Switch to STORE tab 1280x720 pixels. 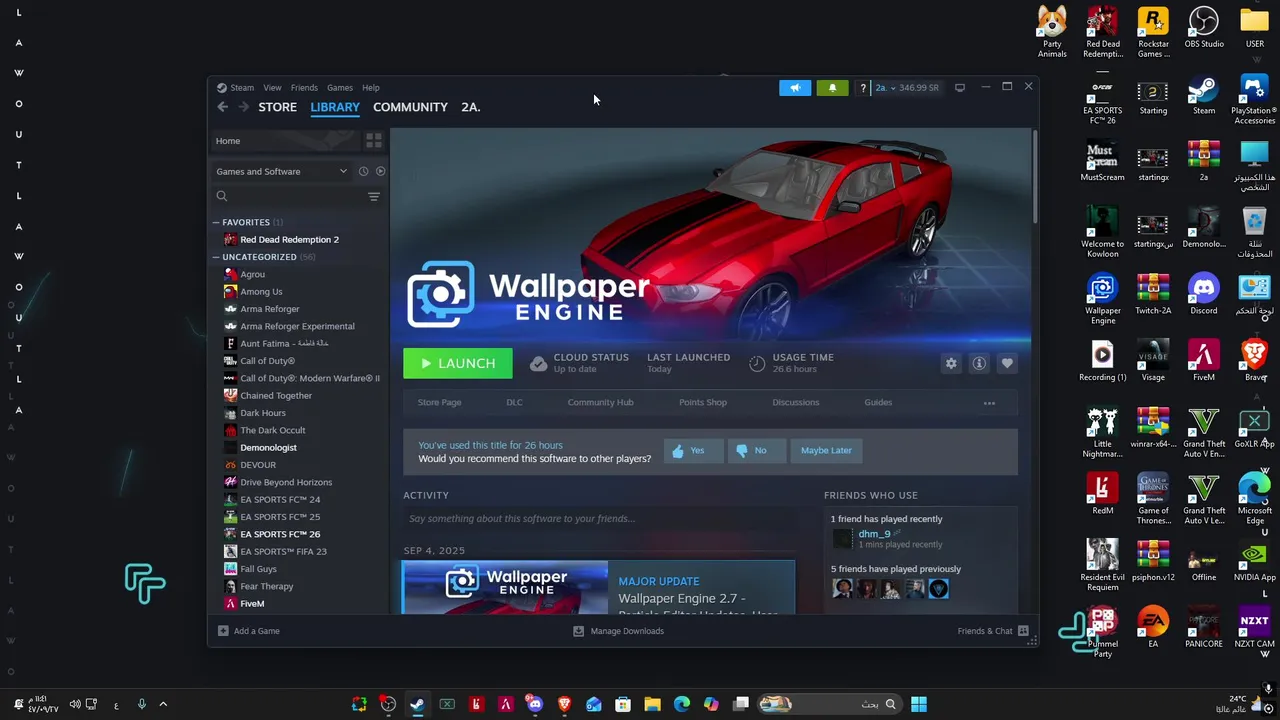(278, 107)
